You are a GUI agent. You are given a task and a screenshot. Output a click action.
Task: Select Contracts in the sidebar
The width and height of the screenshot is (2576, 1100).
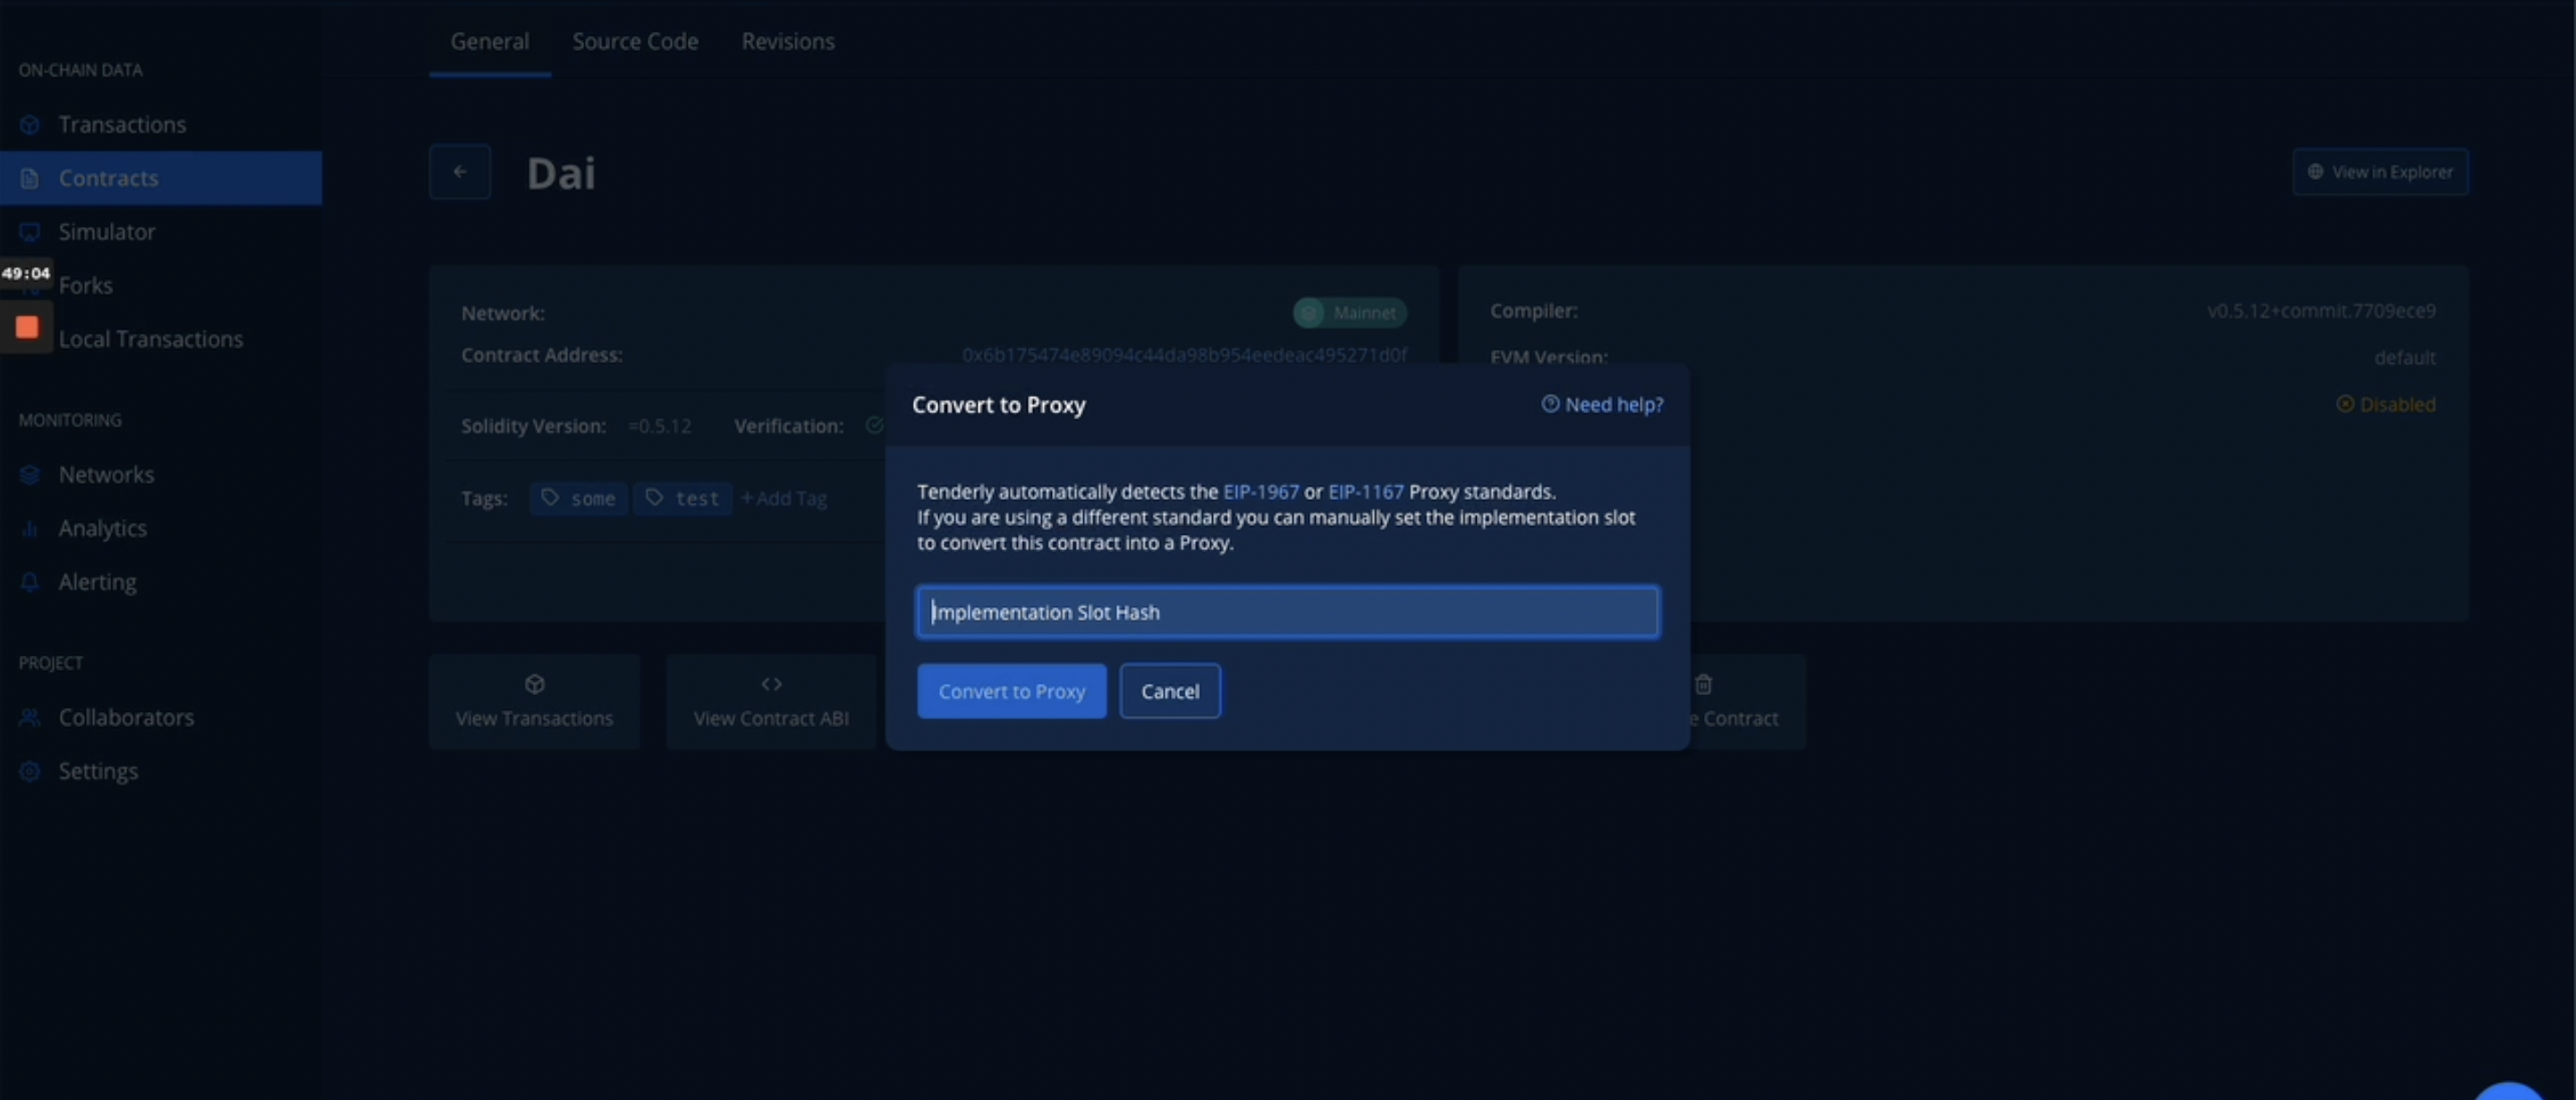[160, 178]
